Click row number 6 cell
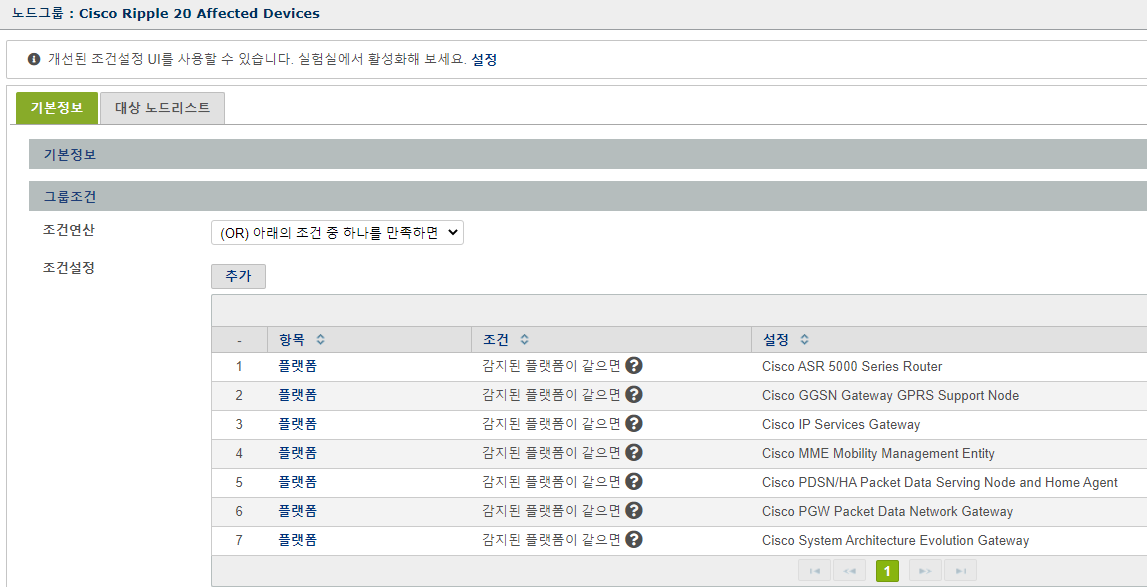The width and height of the screenshot is (1147, 587). (x=239, y=512)
